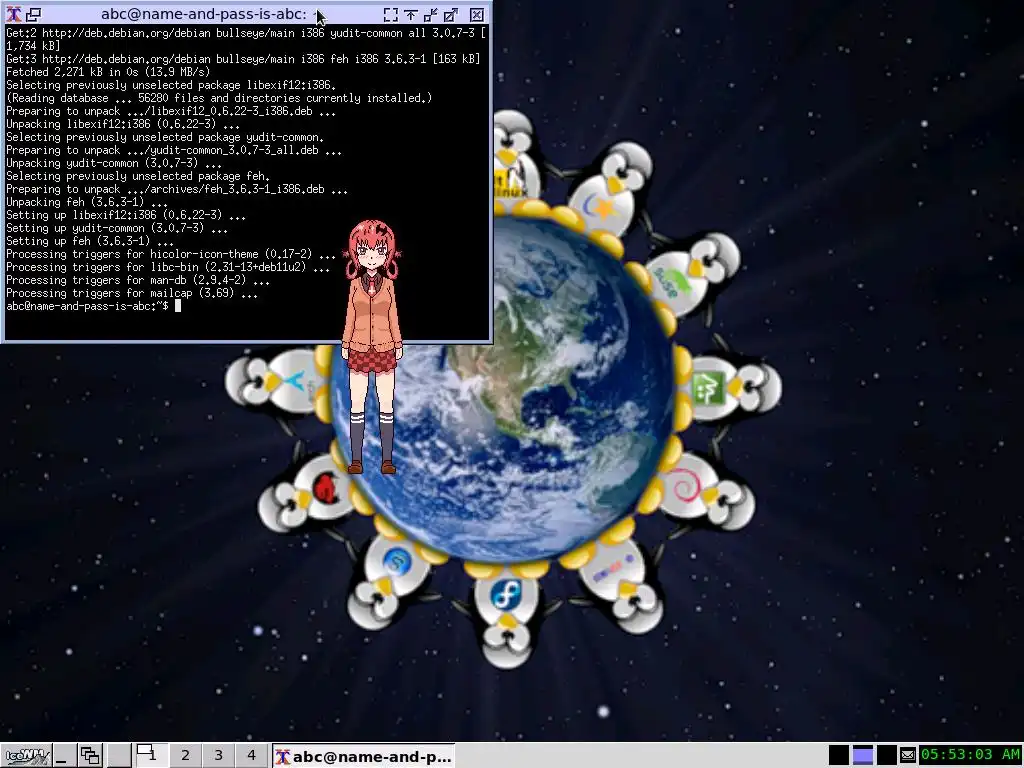Click 'Processing triggers for libc-bin' line

point(168,267)
